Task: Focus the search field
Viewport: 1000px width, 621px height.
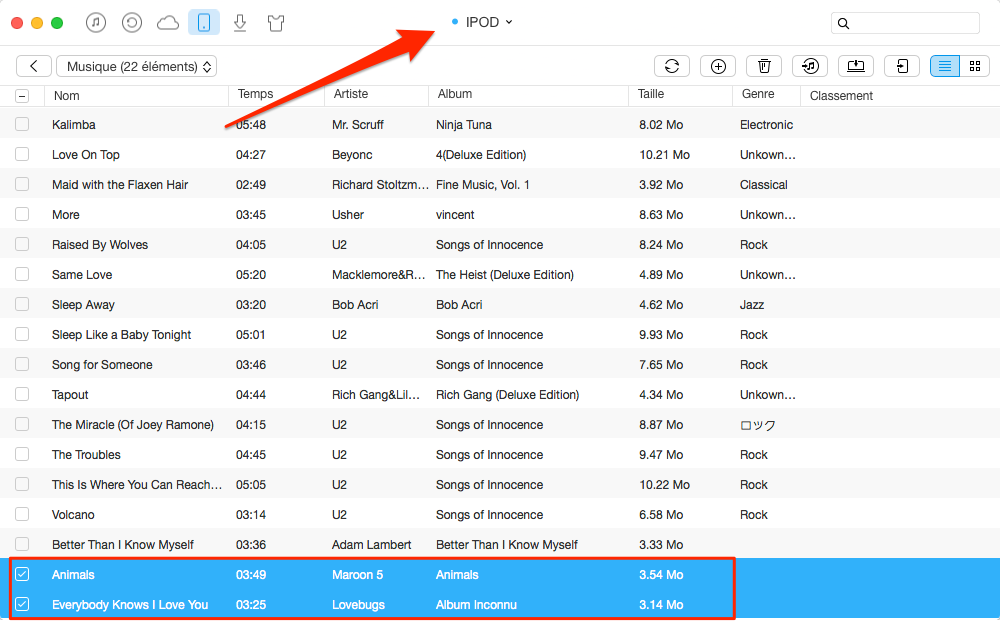Action: point(905,23)
